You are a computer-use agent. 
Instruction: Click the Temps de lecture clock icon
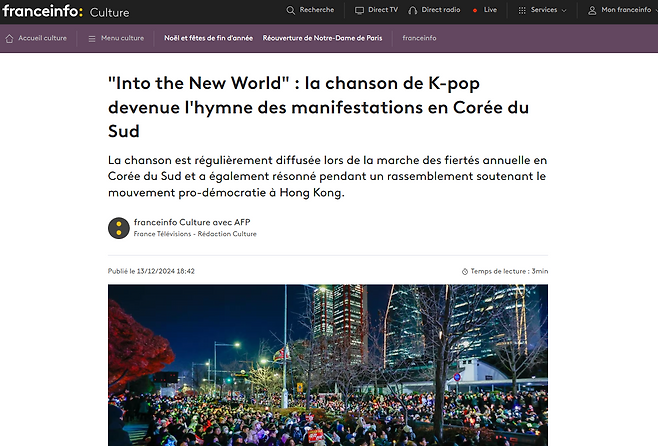click(465, 271)
